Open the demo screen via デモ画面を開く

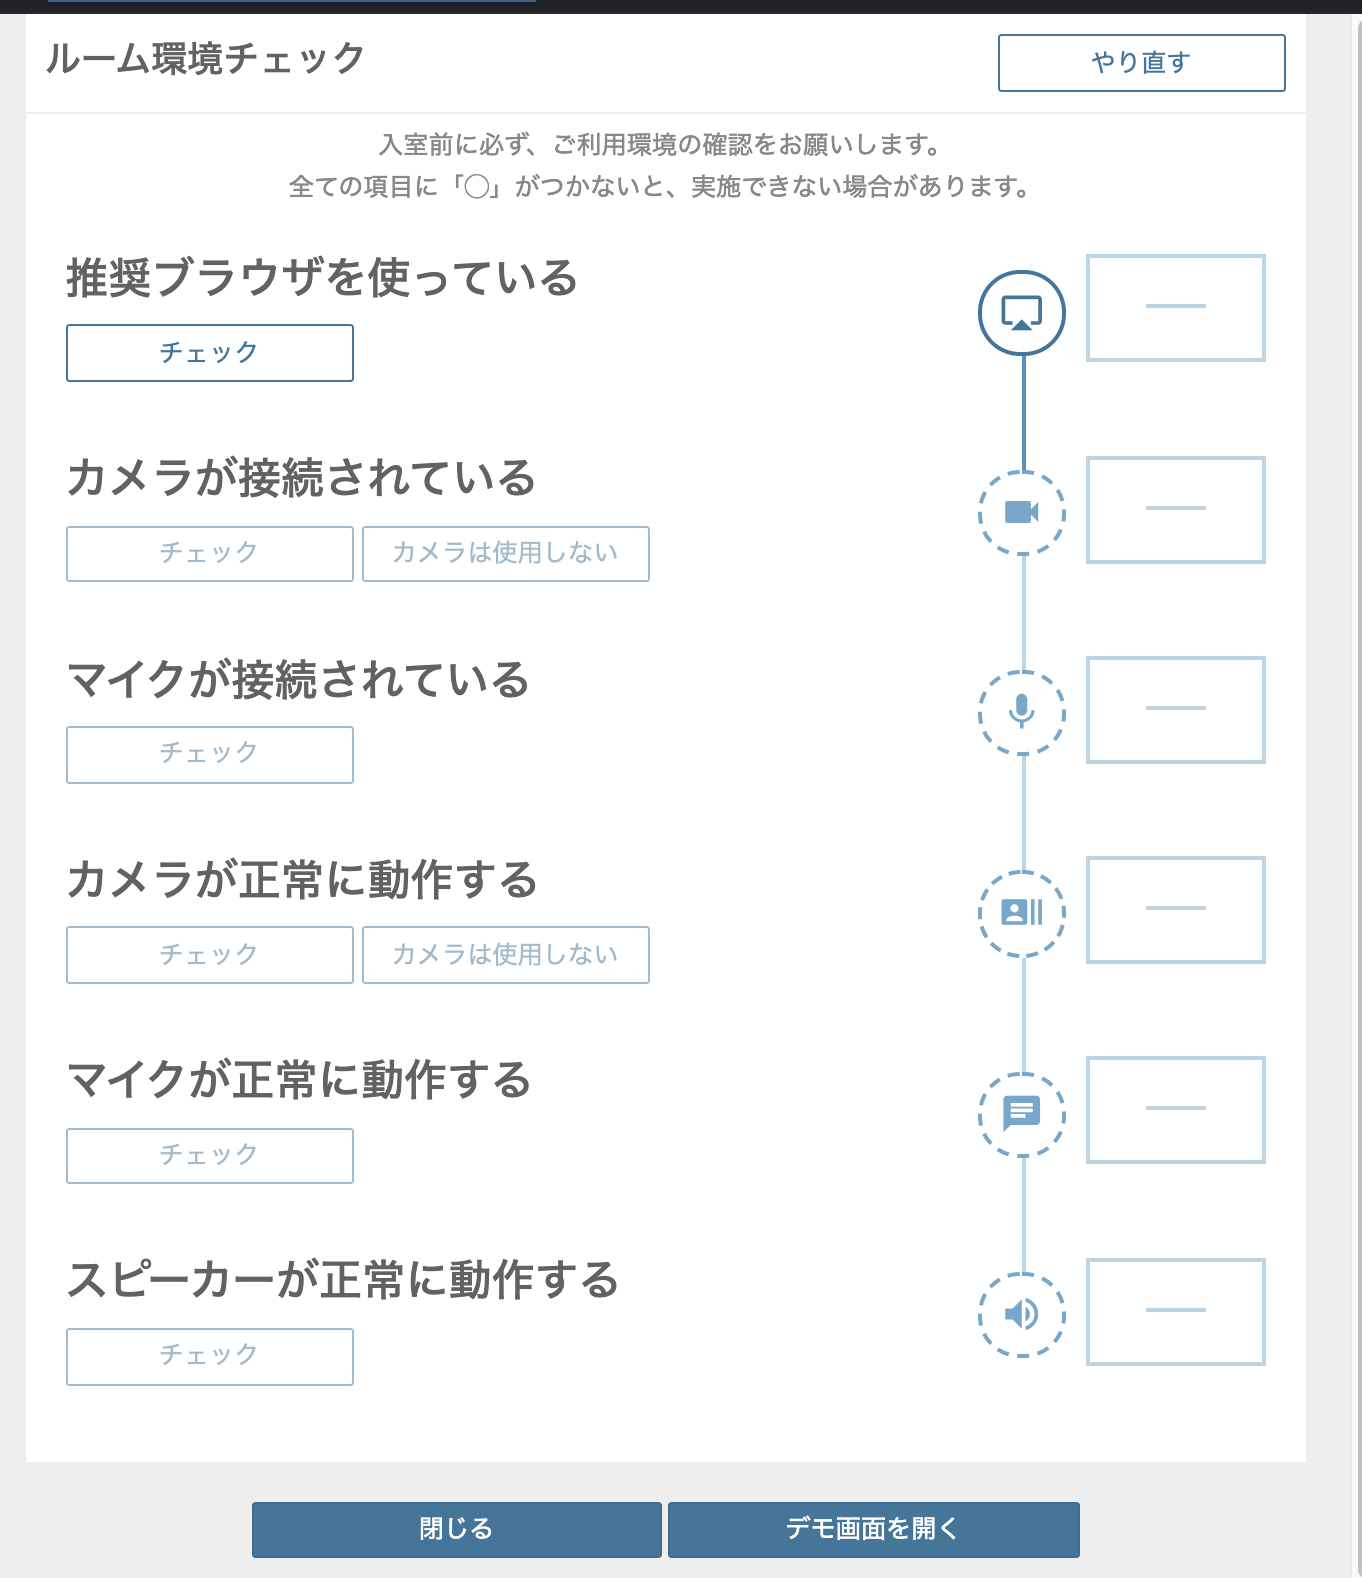point(873,1529)
